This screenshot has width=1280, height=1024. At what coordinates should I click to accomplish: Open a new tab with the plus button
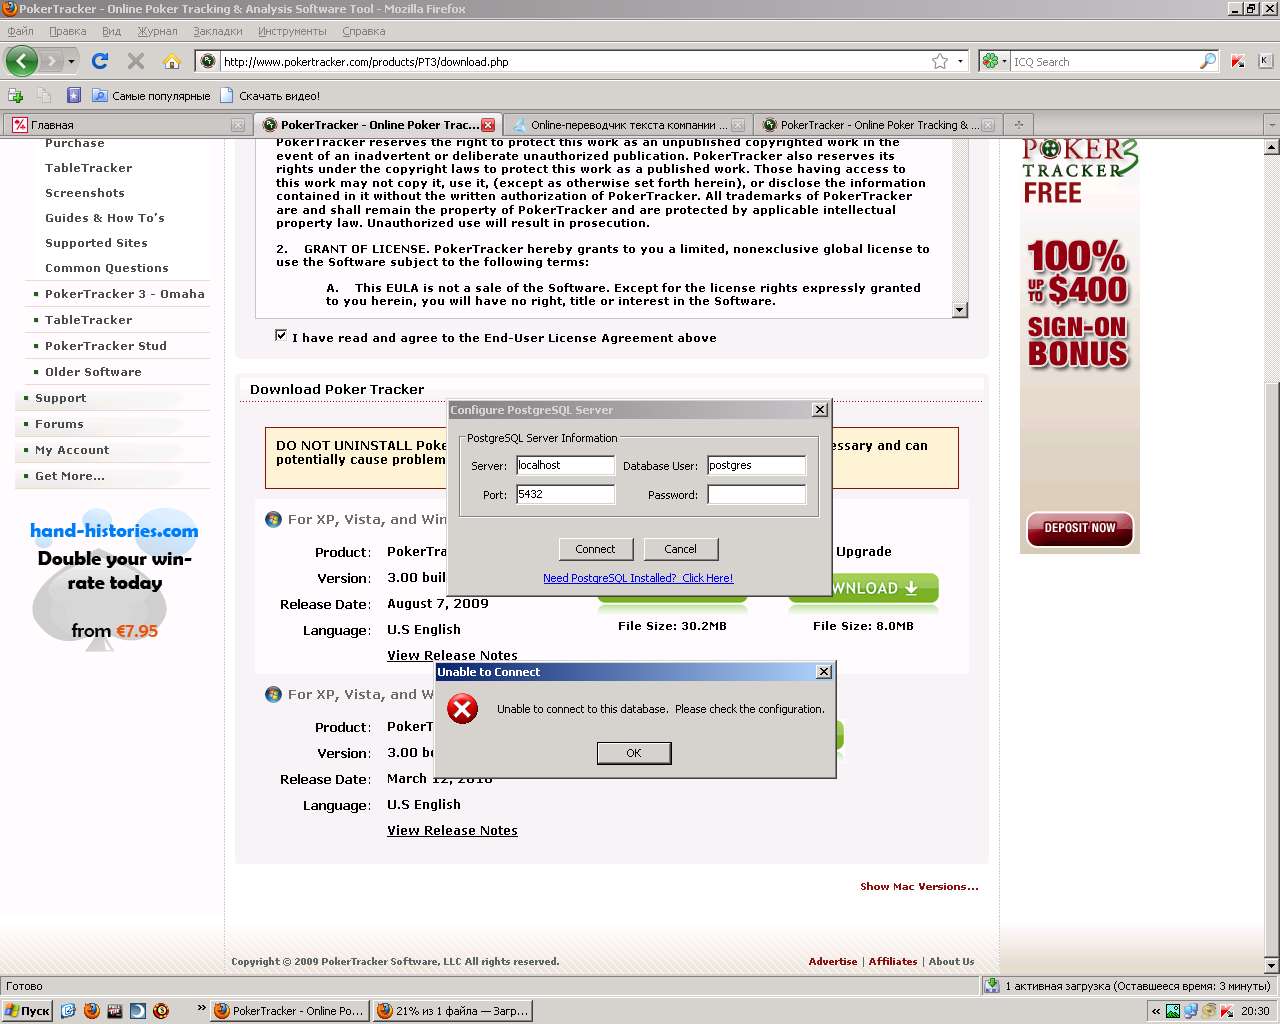click(x=1018, y=125)
